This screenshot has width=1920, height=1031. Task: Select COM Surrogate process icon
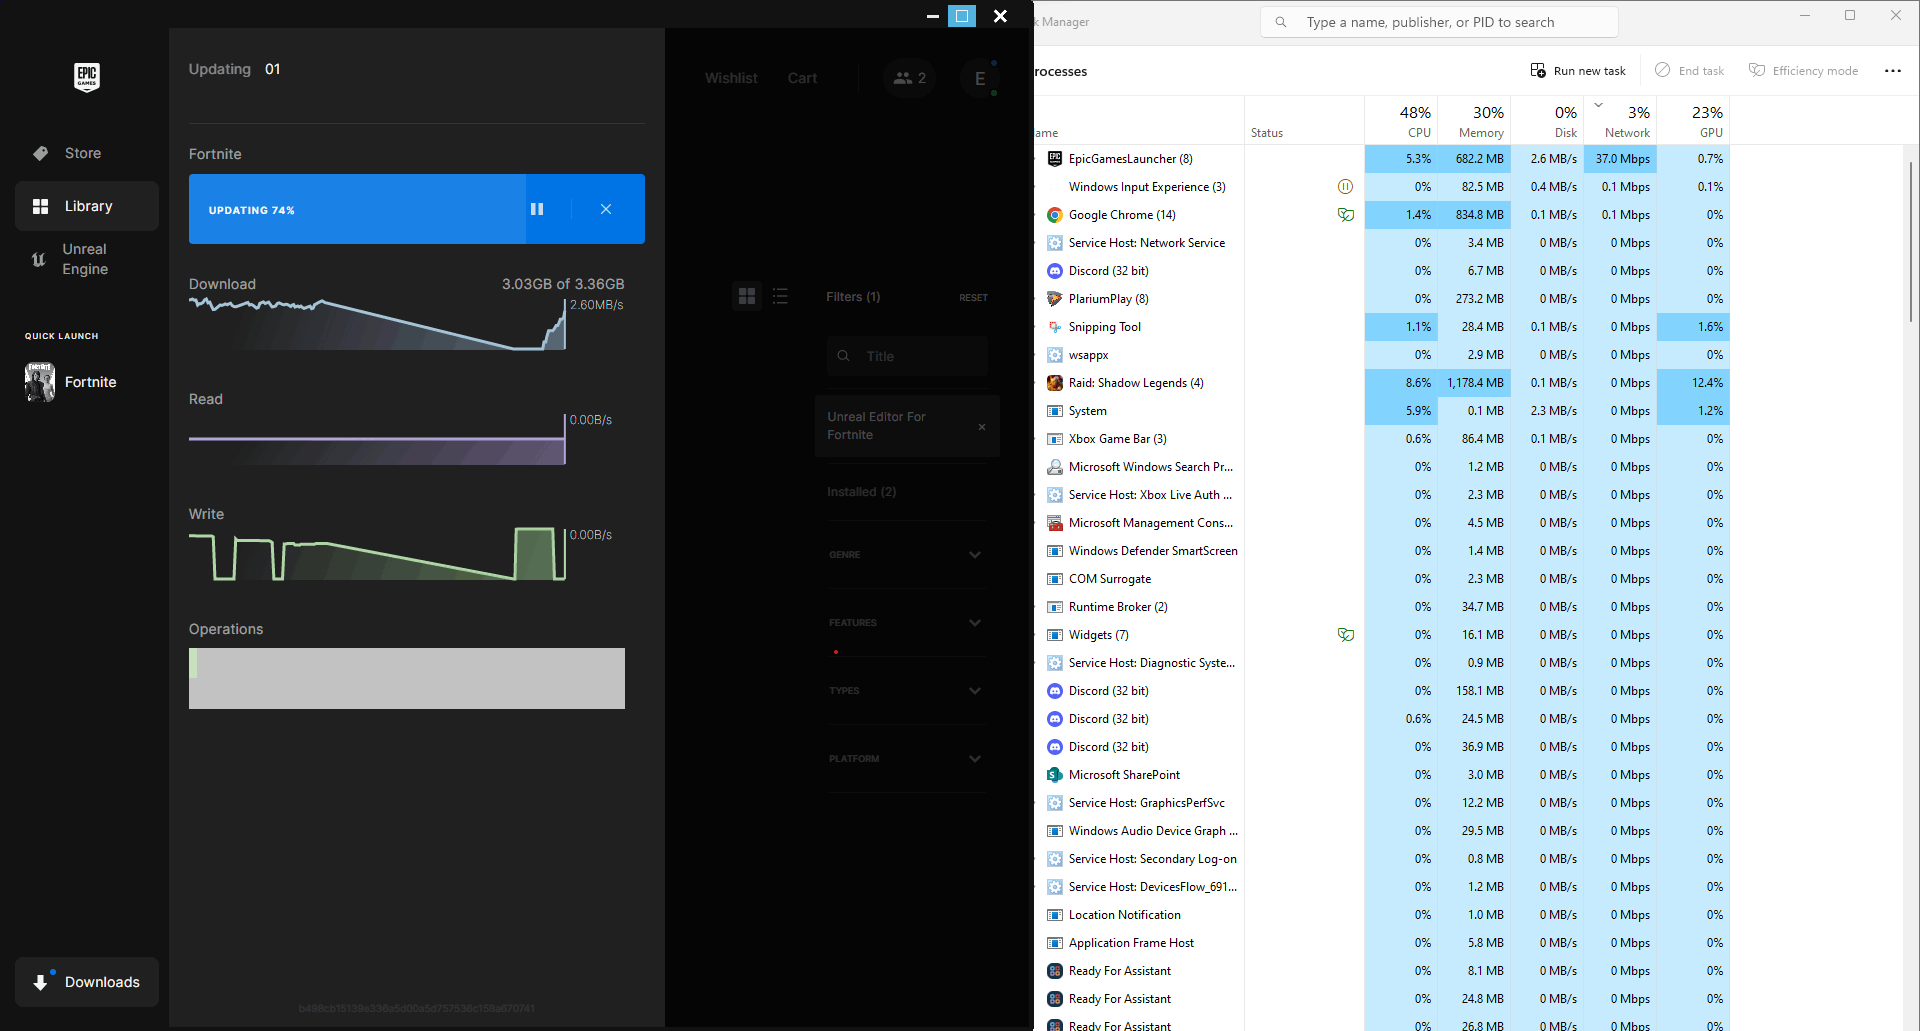click(x=1054, y=579)
